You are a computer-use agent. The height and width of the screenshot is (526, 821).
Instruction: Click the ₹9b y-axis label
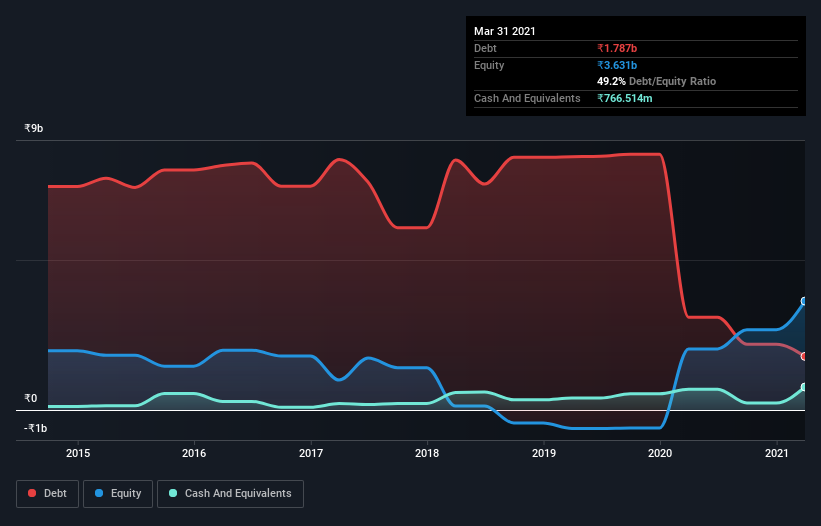(x=34, y=128)
